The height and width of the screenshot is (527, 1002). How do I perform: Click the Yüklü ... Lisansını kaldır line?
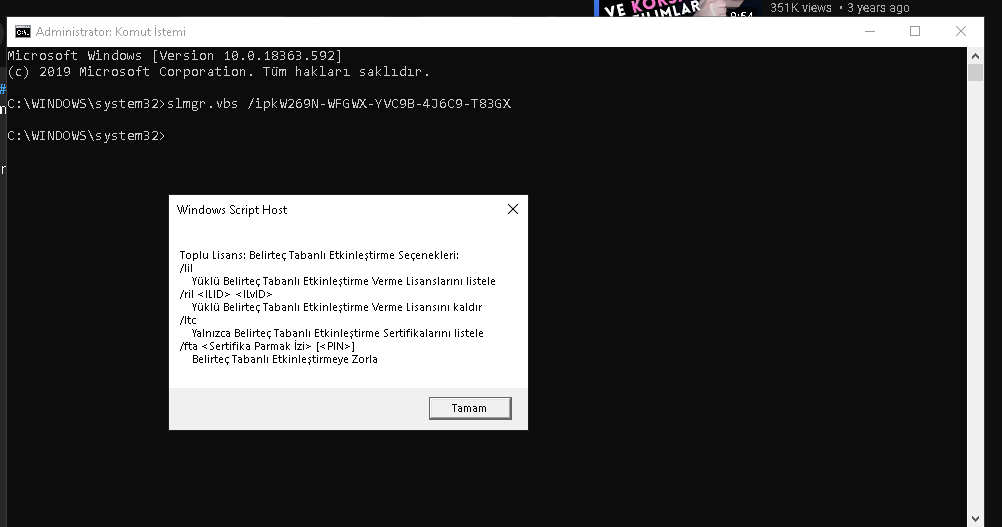coord(337,307)
